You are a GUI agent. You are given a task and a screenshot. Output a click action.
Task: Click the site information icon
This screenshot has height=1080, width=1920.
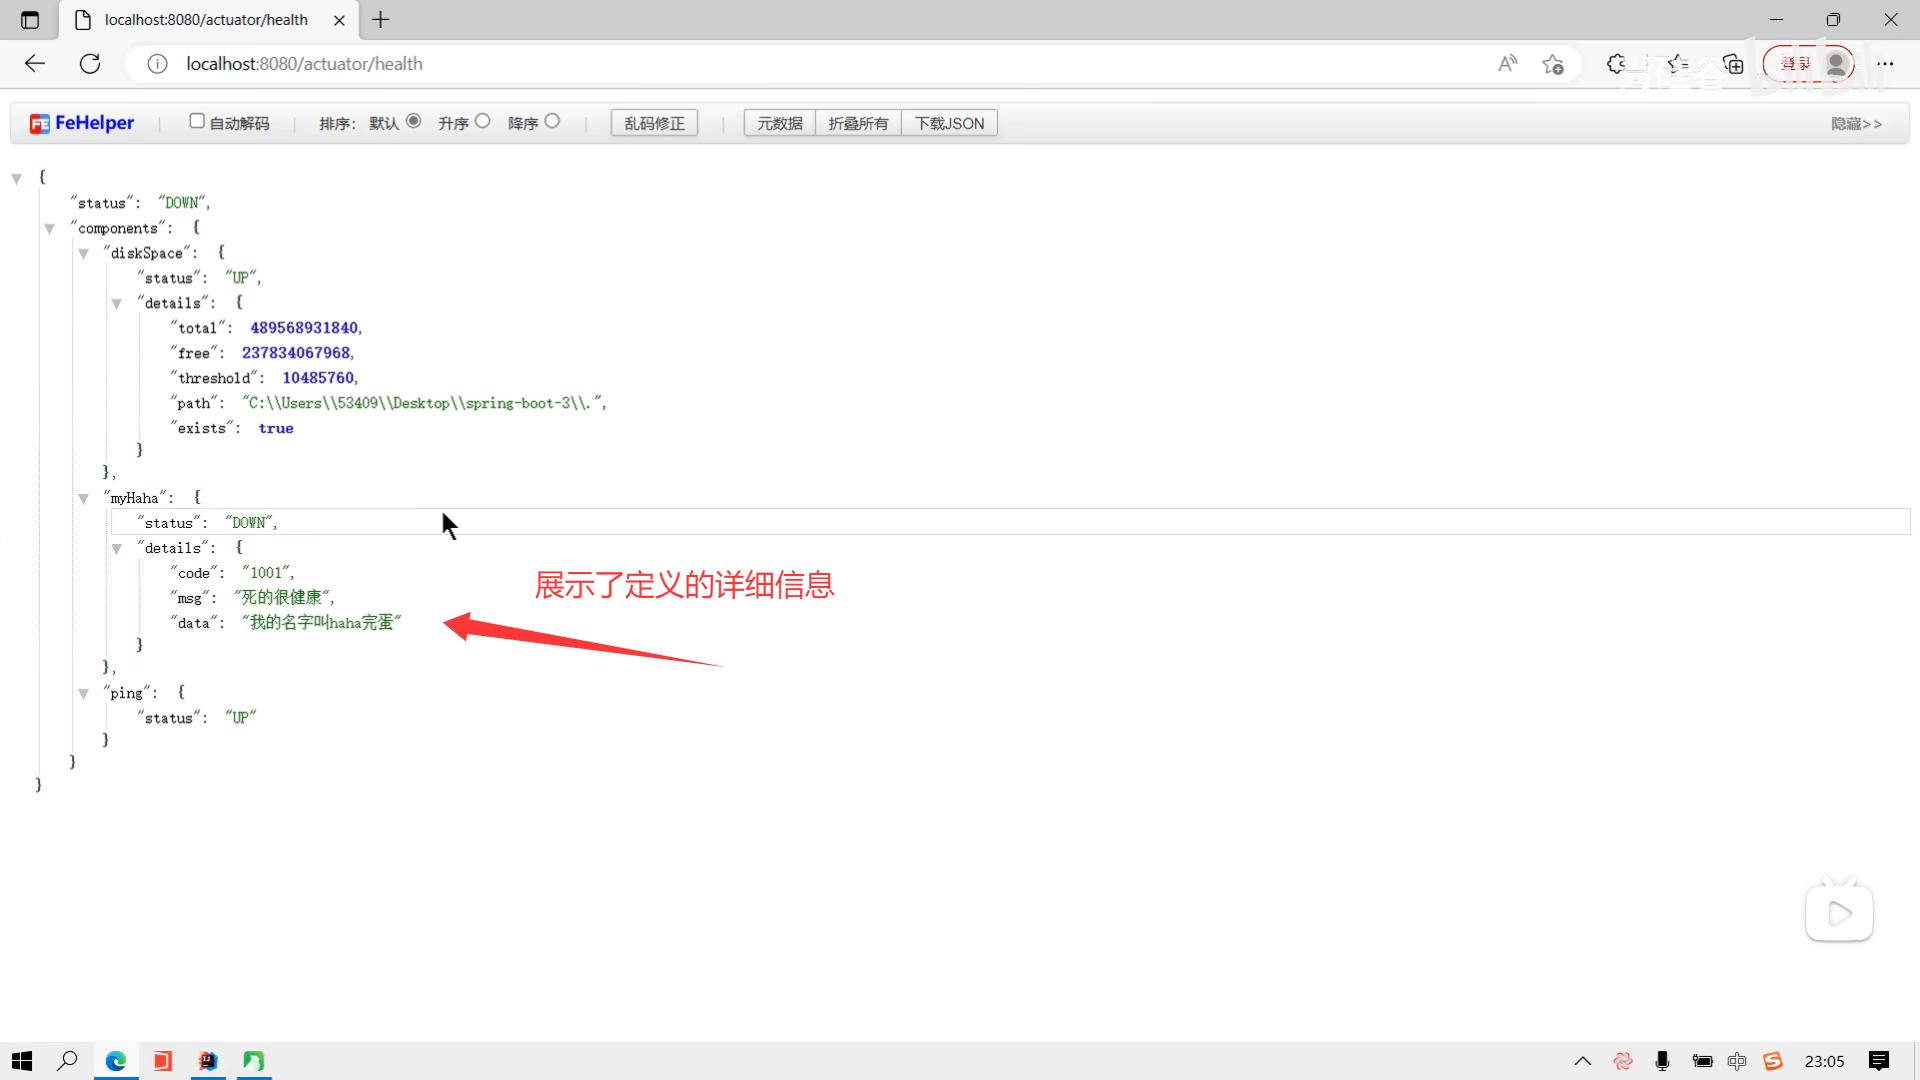click(157, 64)
